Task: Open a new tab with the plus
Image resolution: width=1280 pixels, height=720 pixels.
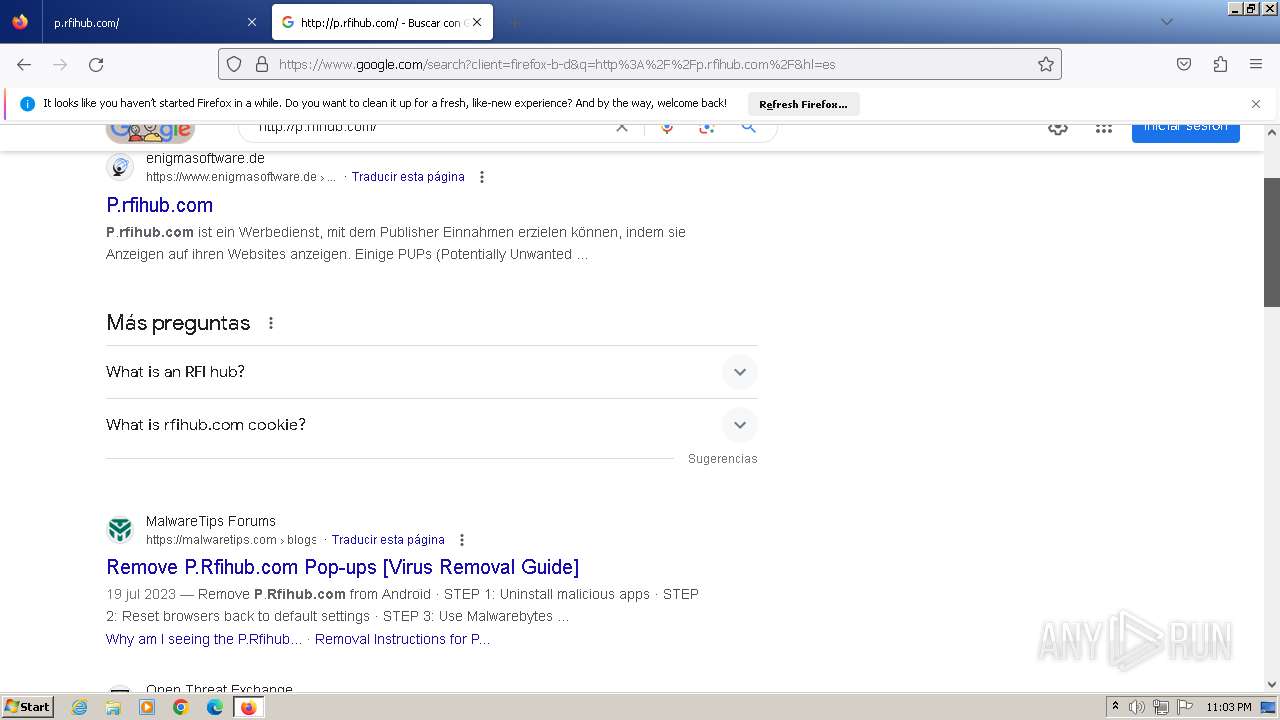Action: click(514, 22)
